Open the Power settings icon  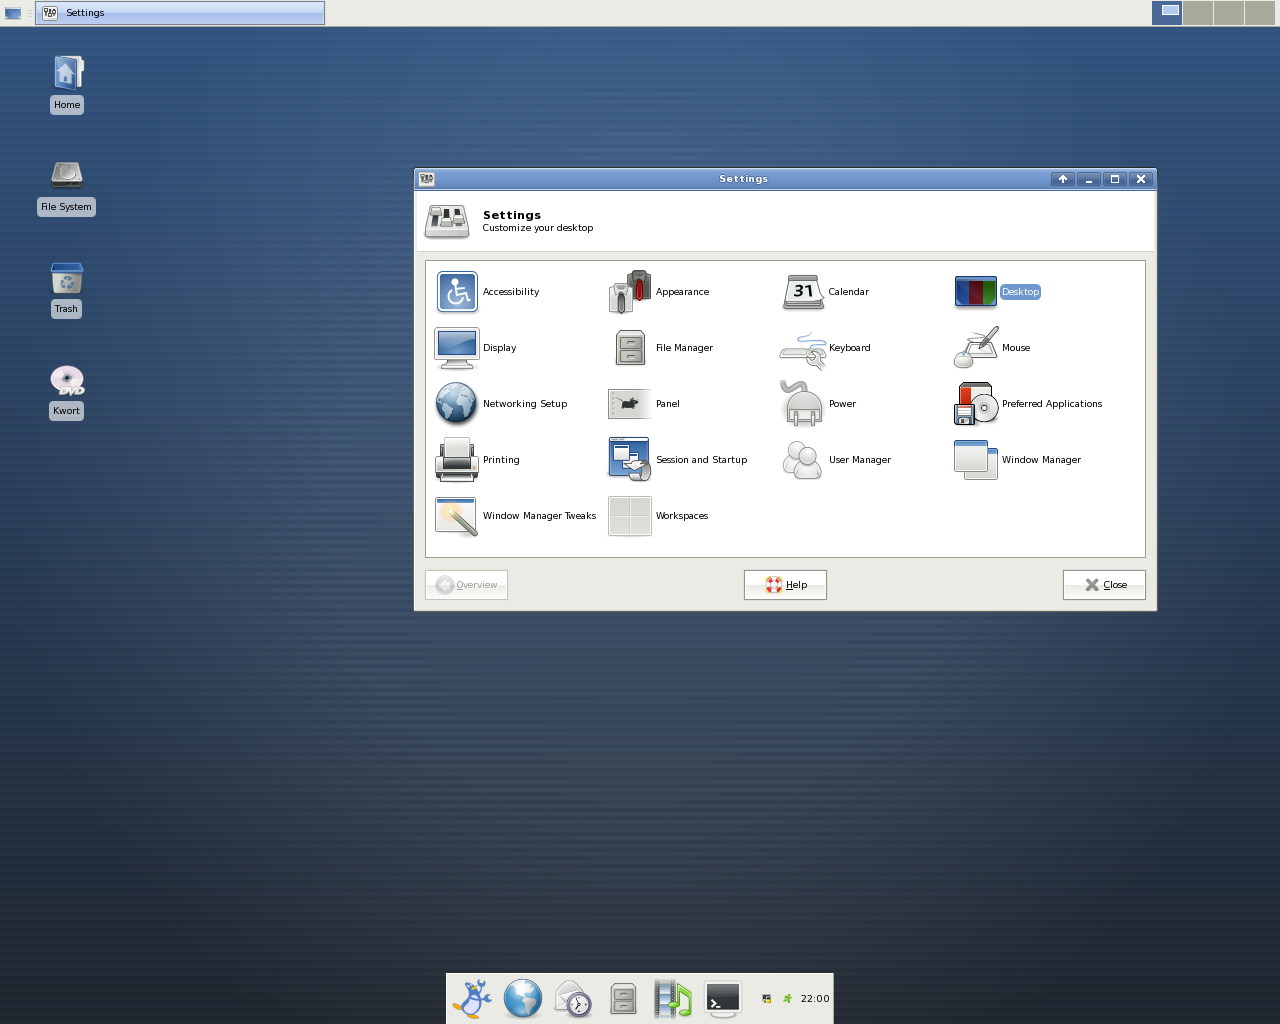[x=803, y=403]
